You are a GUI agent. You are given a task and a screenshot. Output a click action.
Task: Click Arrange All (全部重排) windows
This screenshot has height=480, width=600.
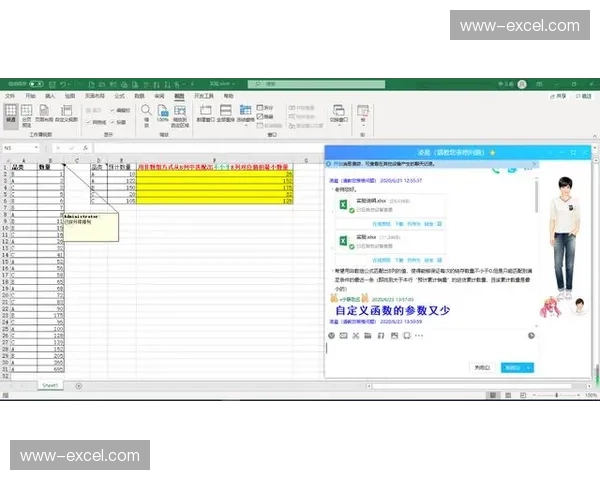click(225, 114)
